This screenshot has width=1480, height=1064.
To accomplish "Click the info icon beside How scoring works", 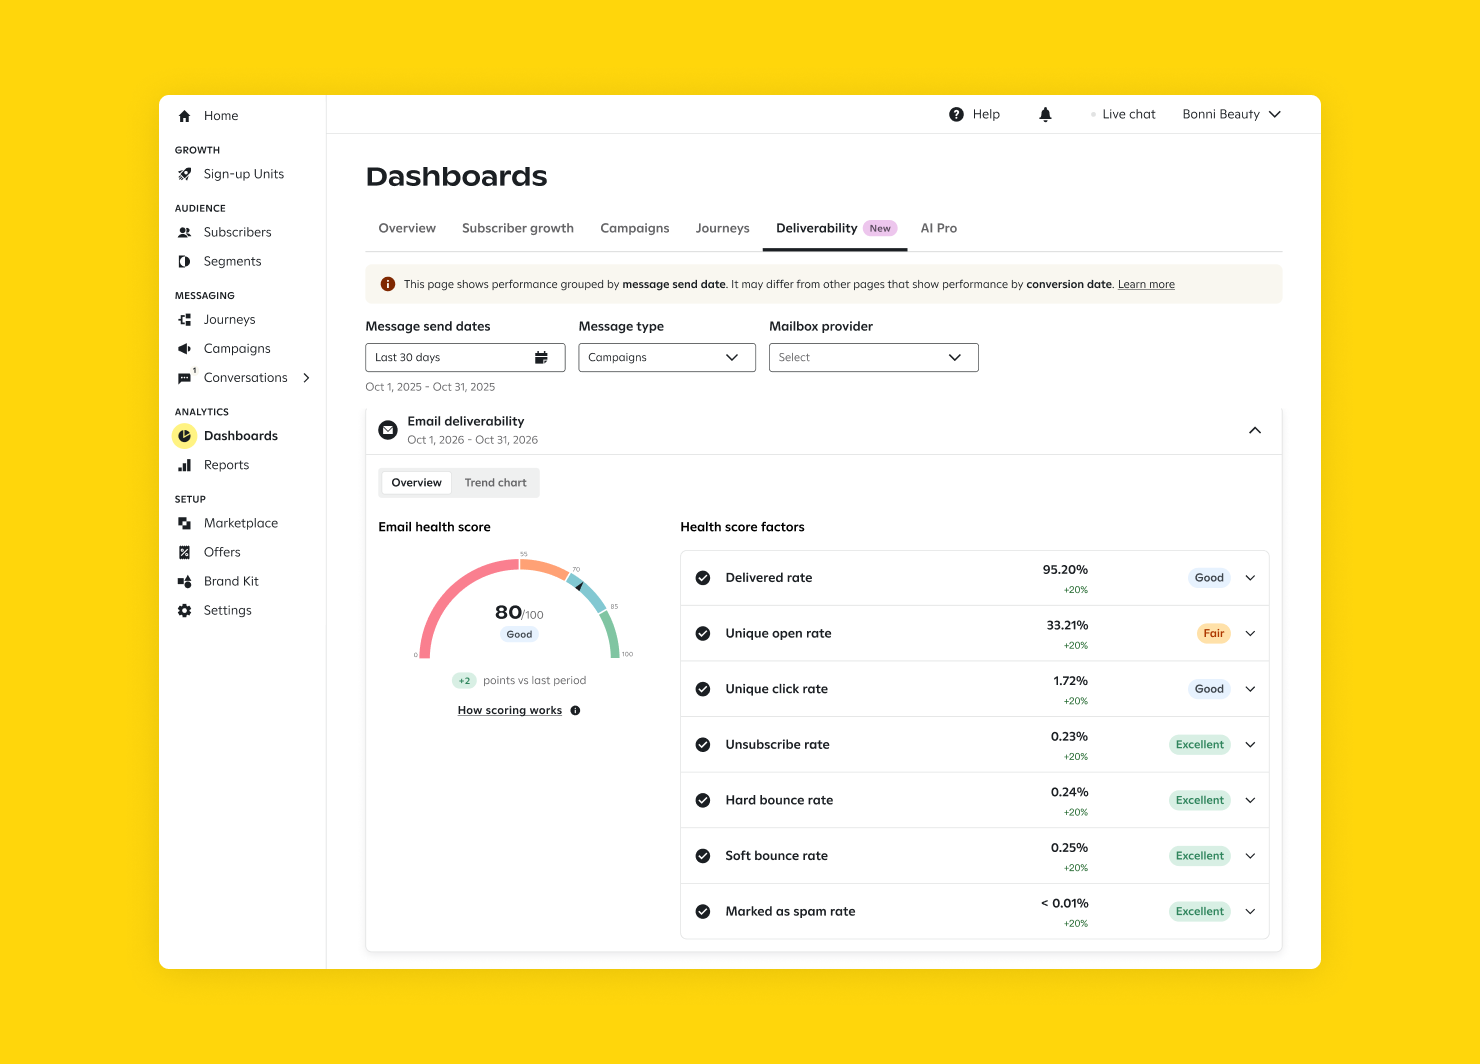I will tap(575, 711).
